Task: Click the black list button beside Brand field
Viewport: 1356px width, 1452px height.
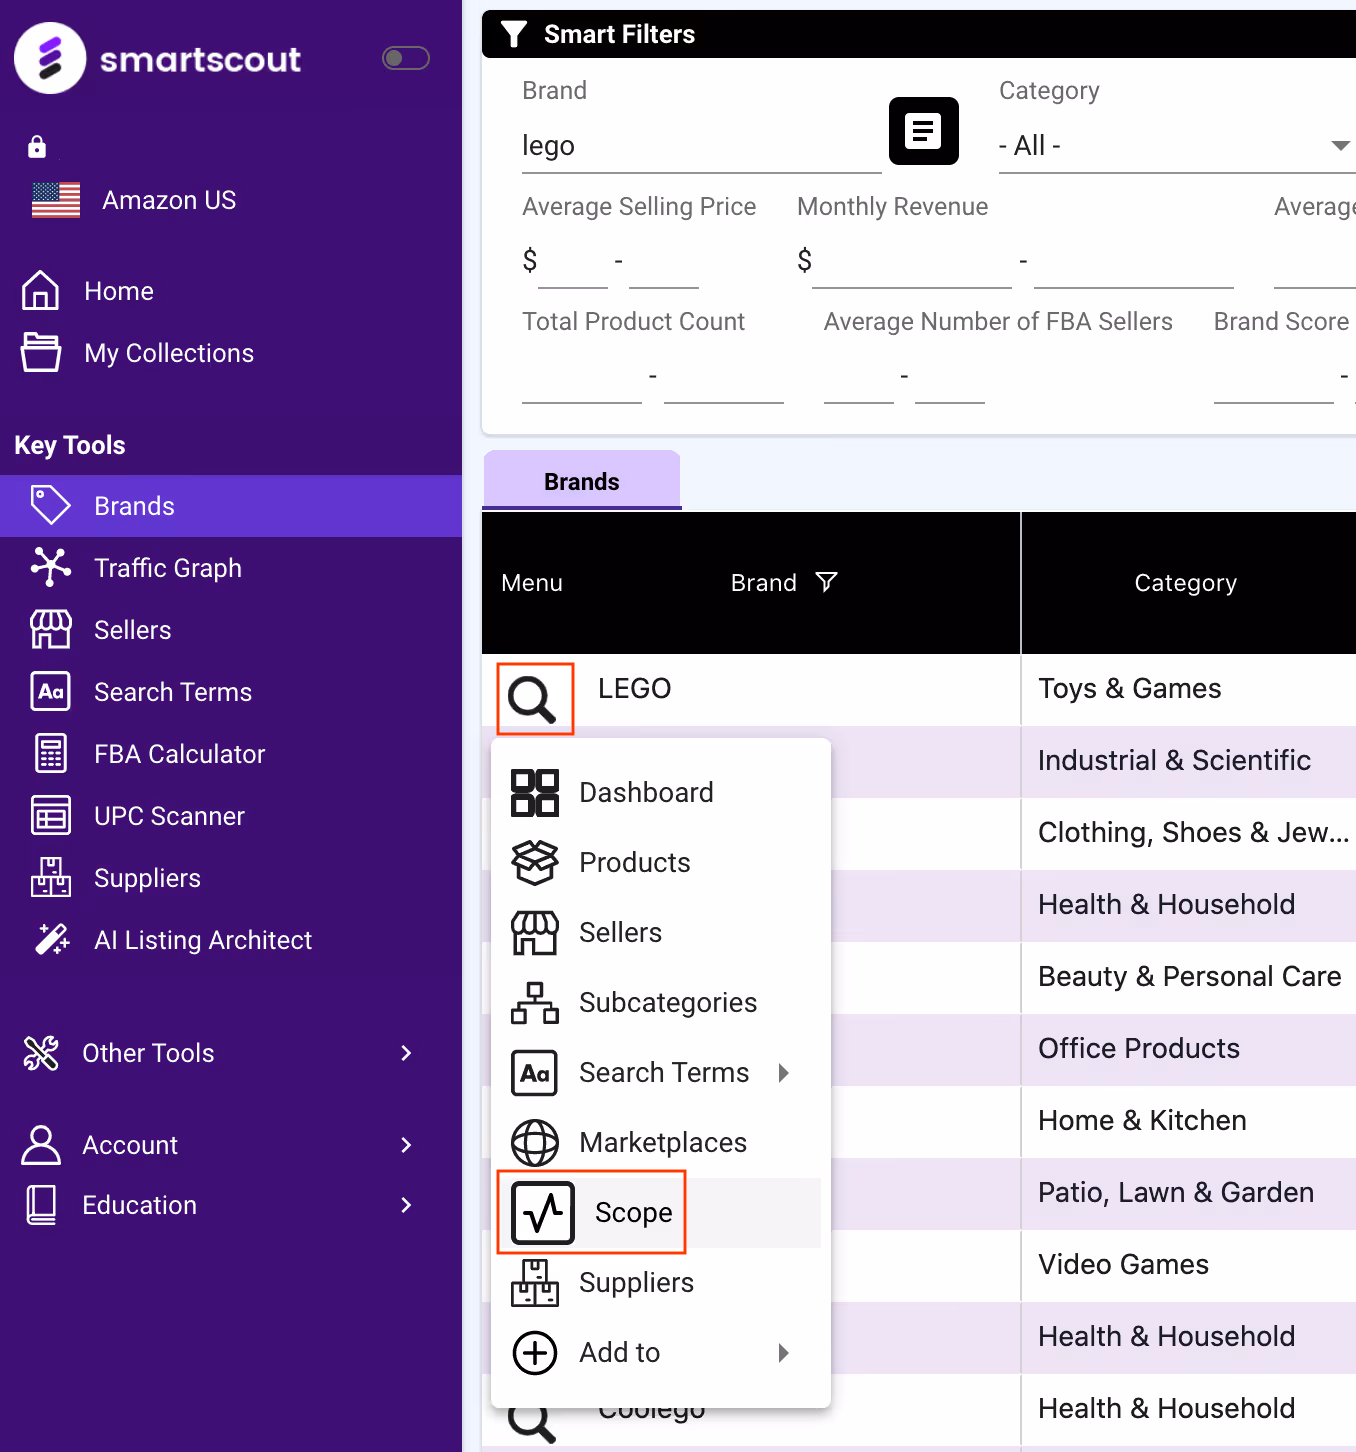Action: pyautogui.click(x=924, y=131)
